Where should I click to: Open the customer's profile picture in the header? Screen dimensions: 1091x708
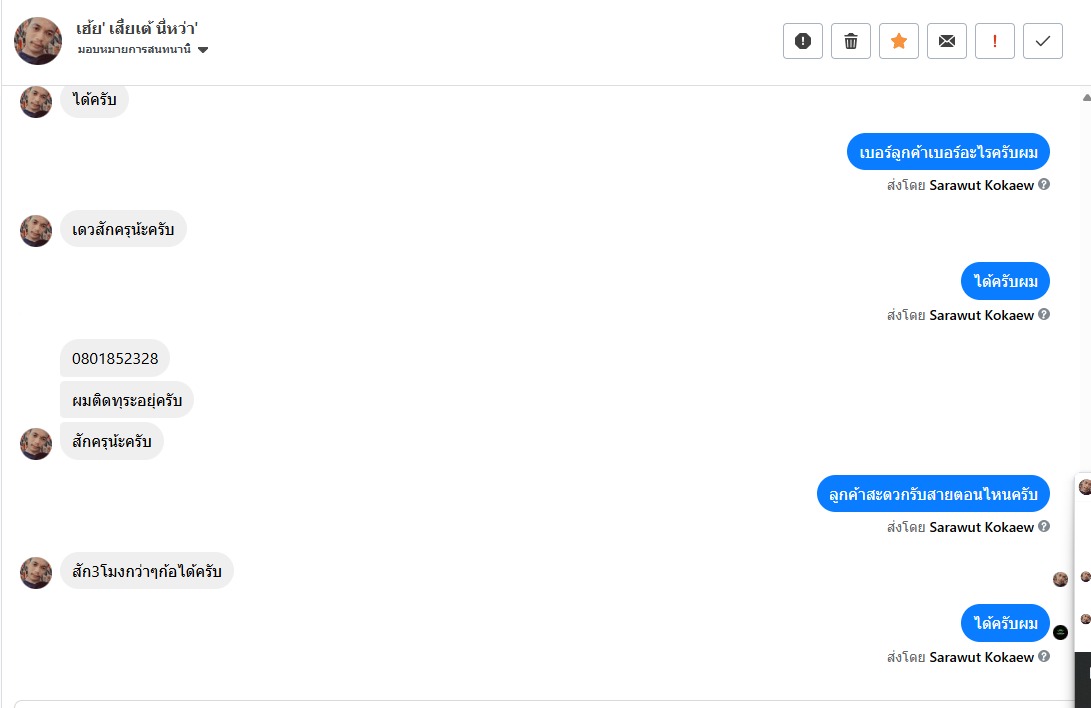pos(38,41)
